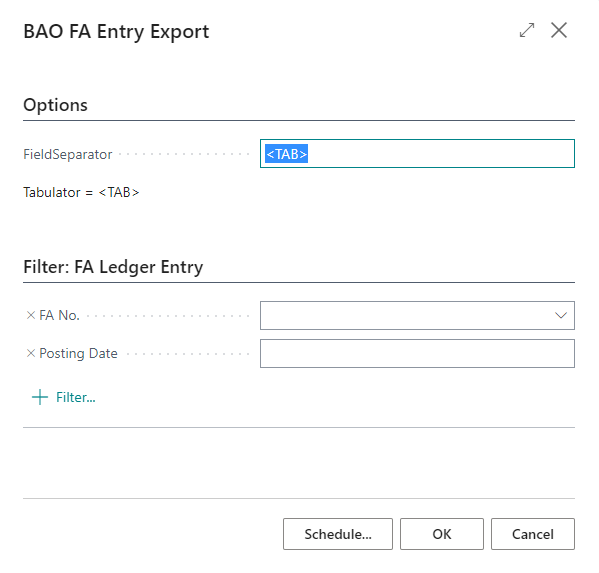Click the Posting Date field label
This screenshot has height=573, width=599.
tap(78, 354)
